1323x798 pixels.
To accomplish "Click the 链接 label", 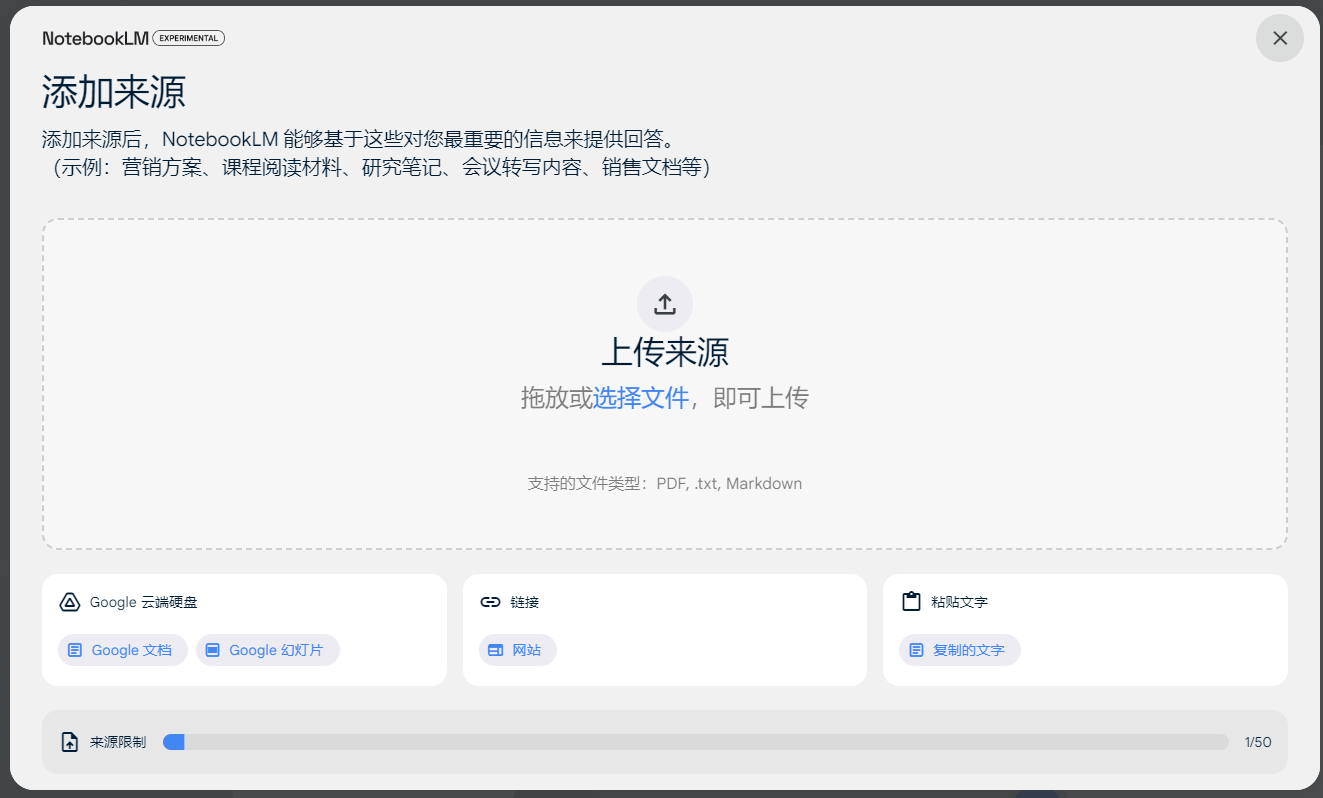I will coord(525,602).
